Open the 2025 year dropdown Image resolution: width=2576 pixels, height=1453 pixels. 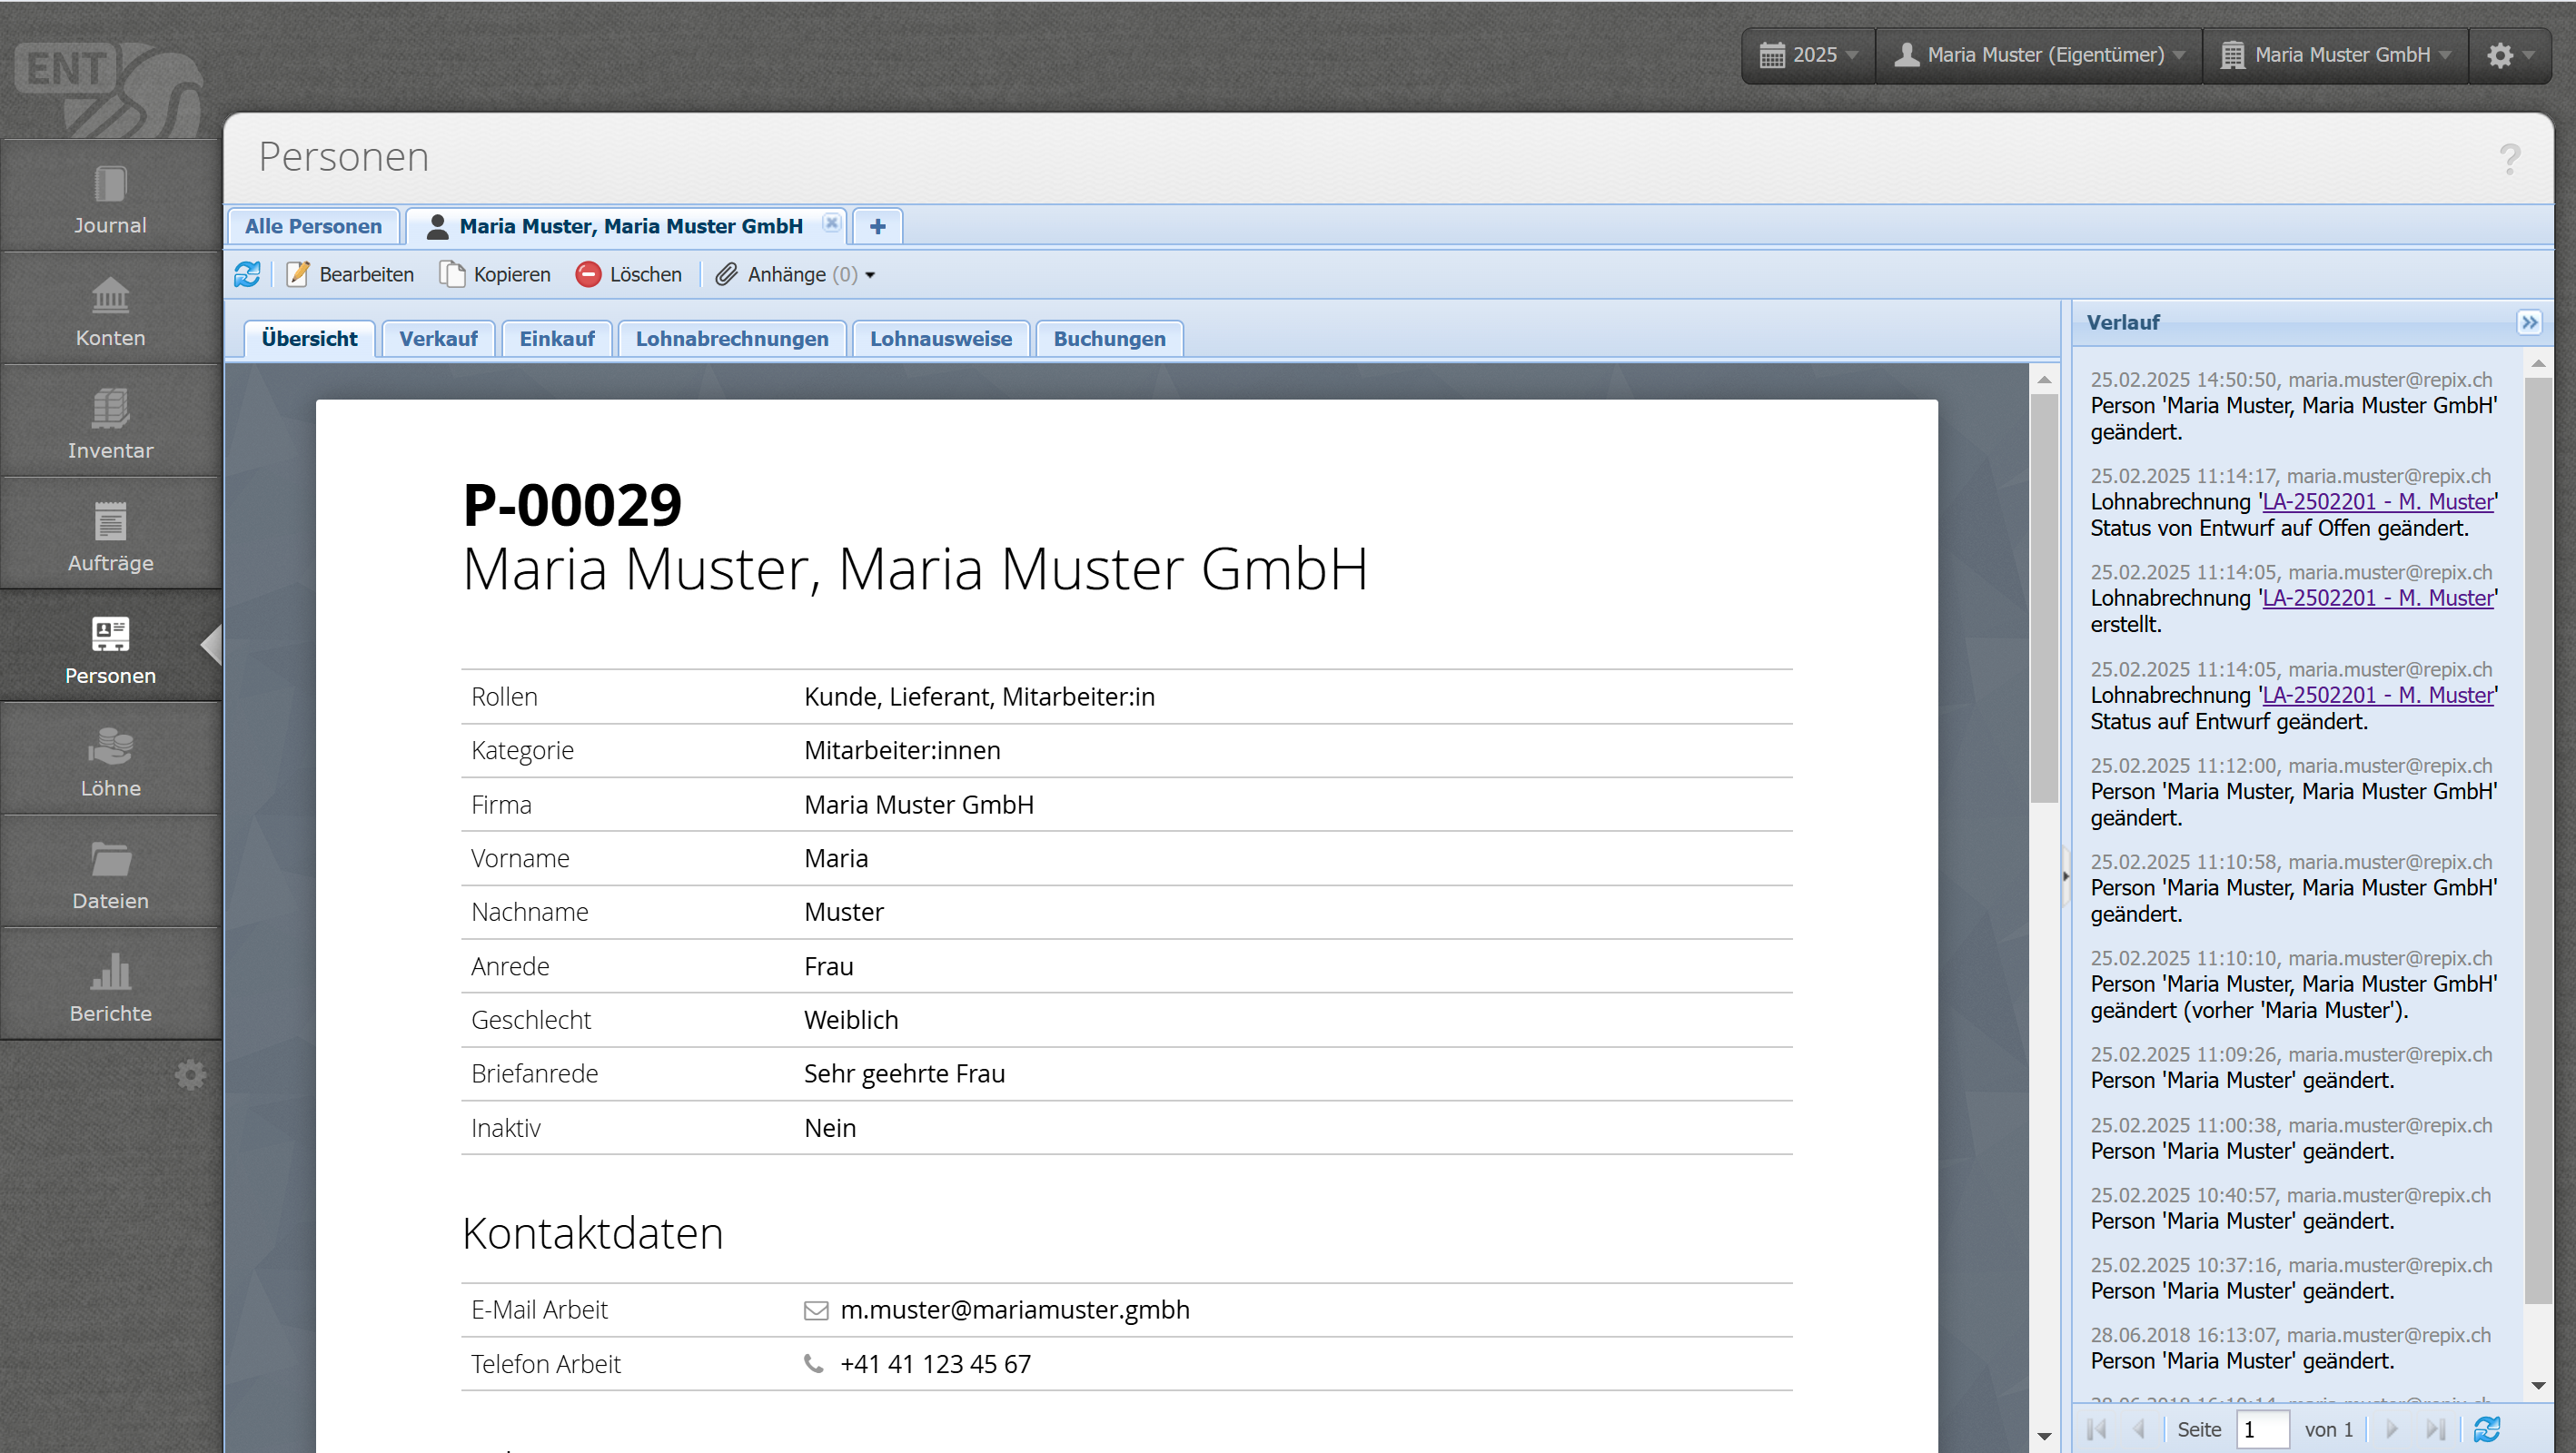click(1808, 55)
